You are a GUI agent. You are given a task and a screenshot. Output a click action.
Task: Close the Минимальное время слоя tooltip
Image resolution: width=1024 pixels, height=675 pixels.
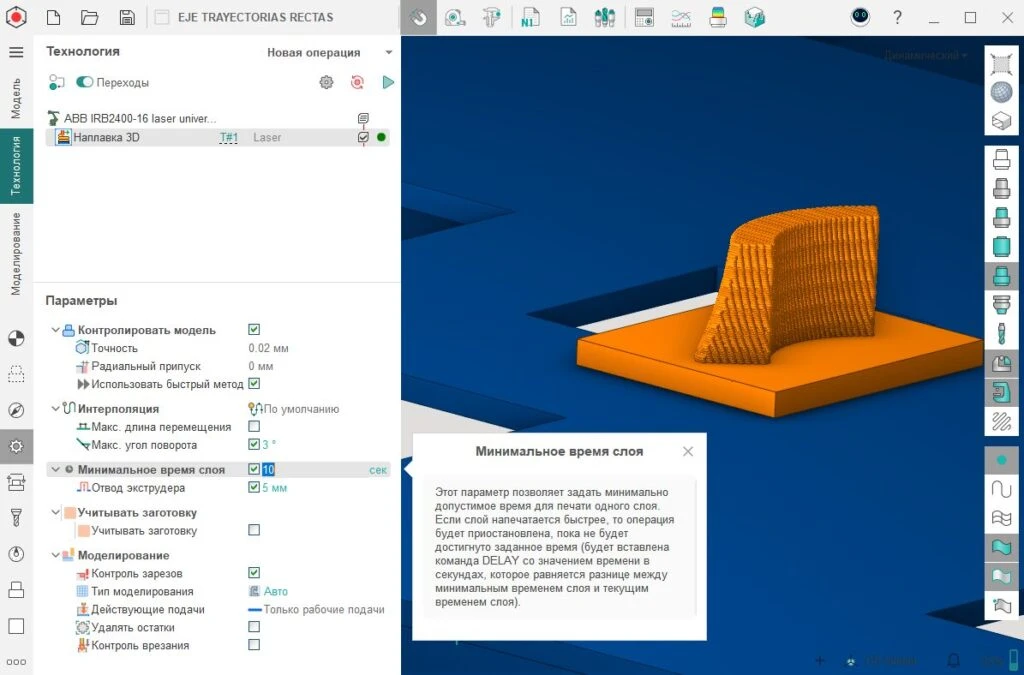tap(688, 451)
